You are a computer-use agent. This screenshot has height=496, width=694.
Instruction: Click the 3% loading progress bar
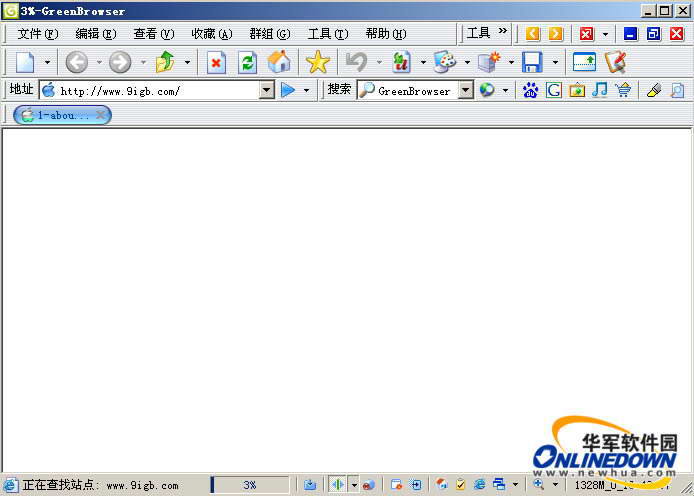point(250,484)
